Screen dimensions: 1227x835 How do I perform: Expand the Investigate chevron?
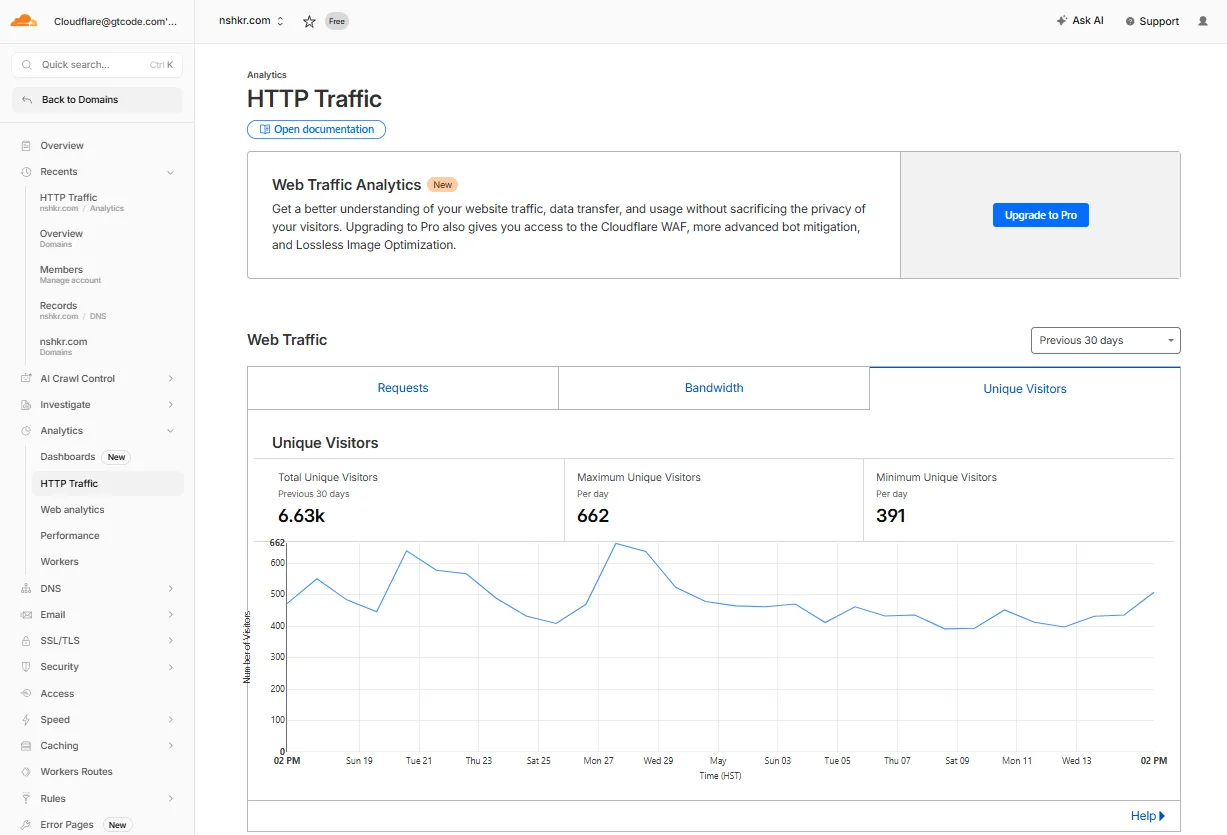[x=171, y=405]
